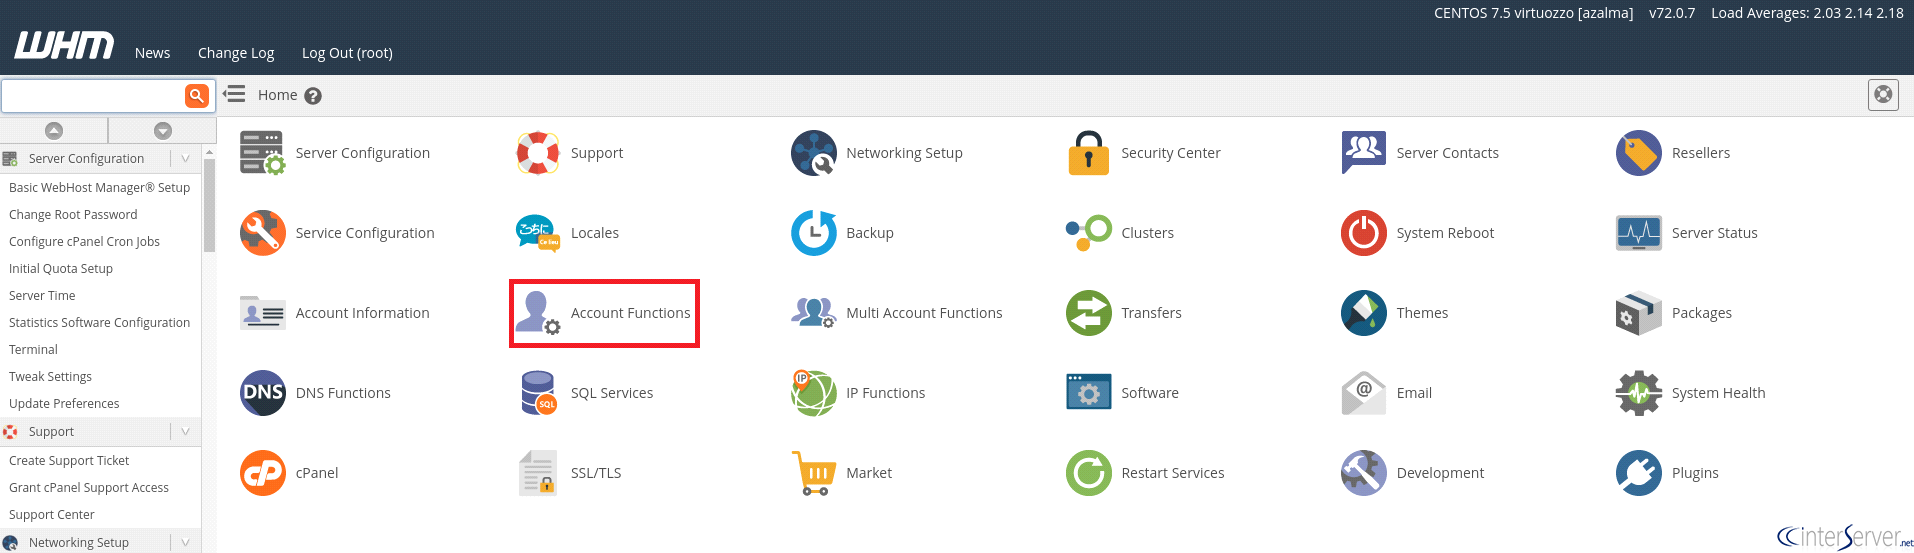Open the Transfers arrows icon

(1088, 313)
